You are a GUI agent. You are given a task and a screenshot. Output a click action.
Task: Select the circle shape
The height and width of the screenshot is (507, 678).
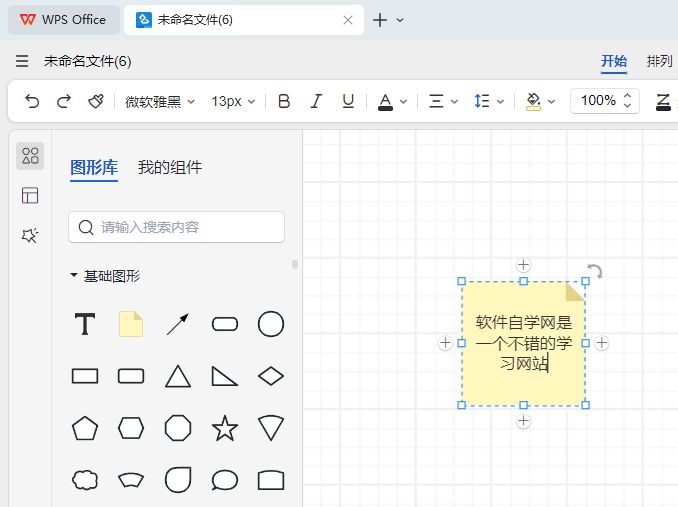[x=271, y=324]
